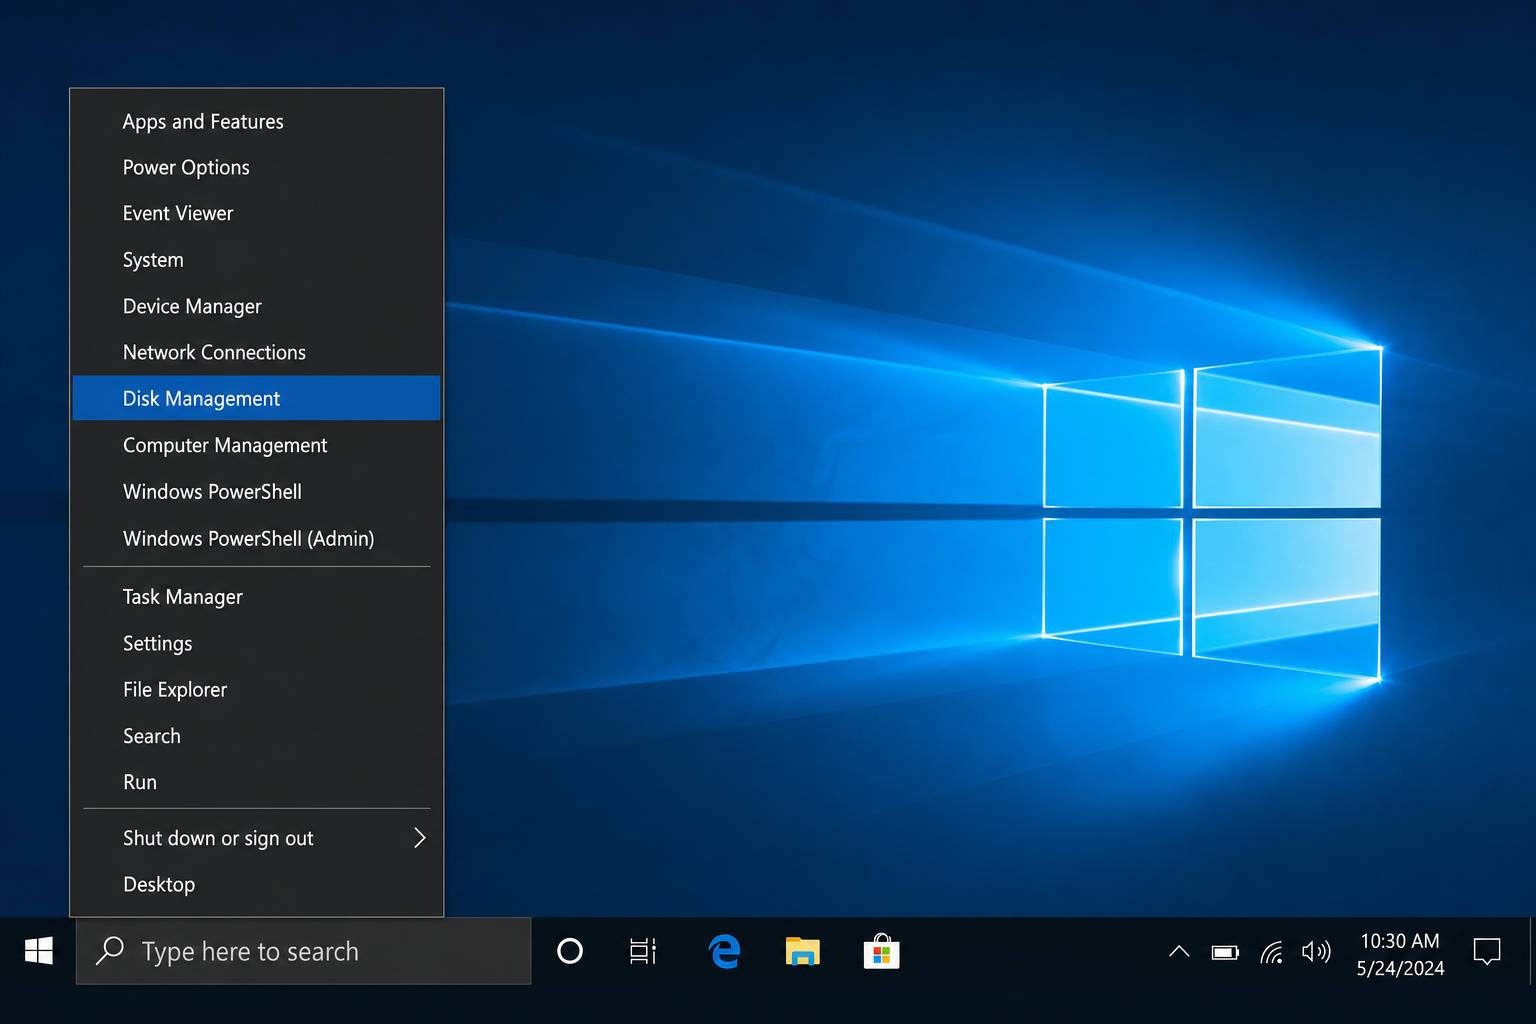
Task: Launch Microsoft Edge from the taskbar
Action: click(x=725, y=951)
